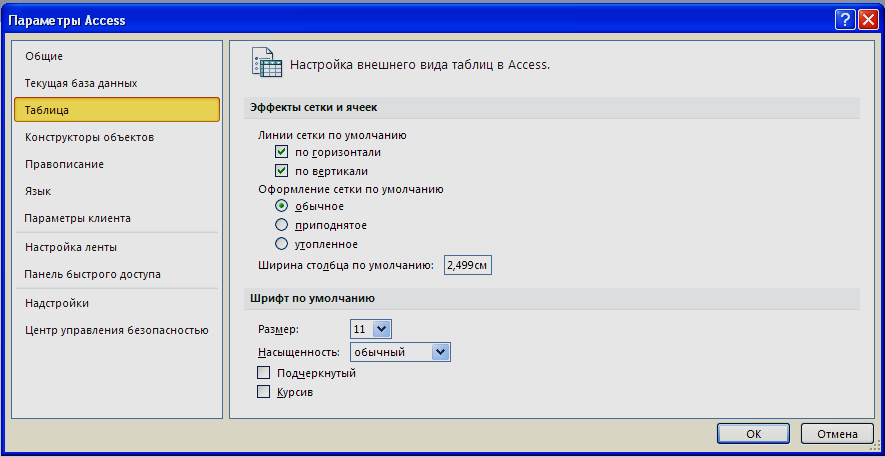Open the Центр управления безопасностью category
The height and width of the screenshot is (457, 885).
pos(117,330)
